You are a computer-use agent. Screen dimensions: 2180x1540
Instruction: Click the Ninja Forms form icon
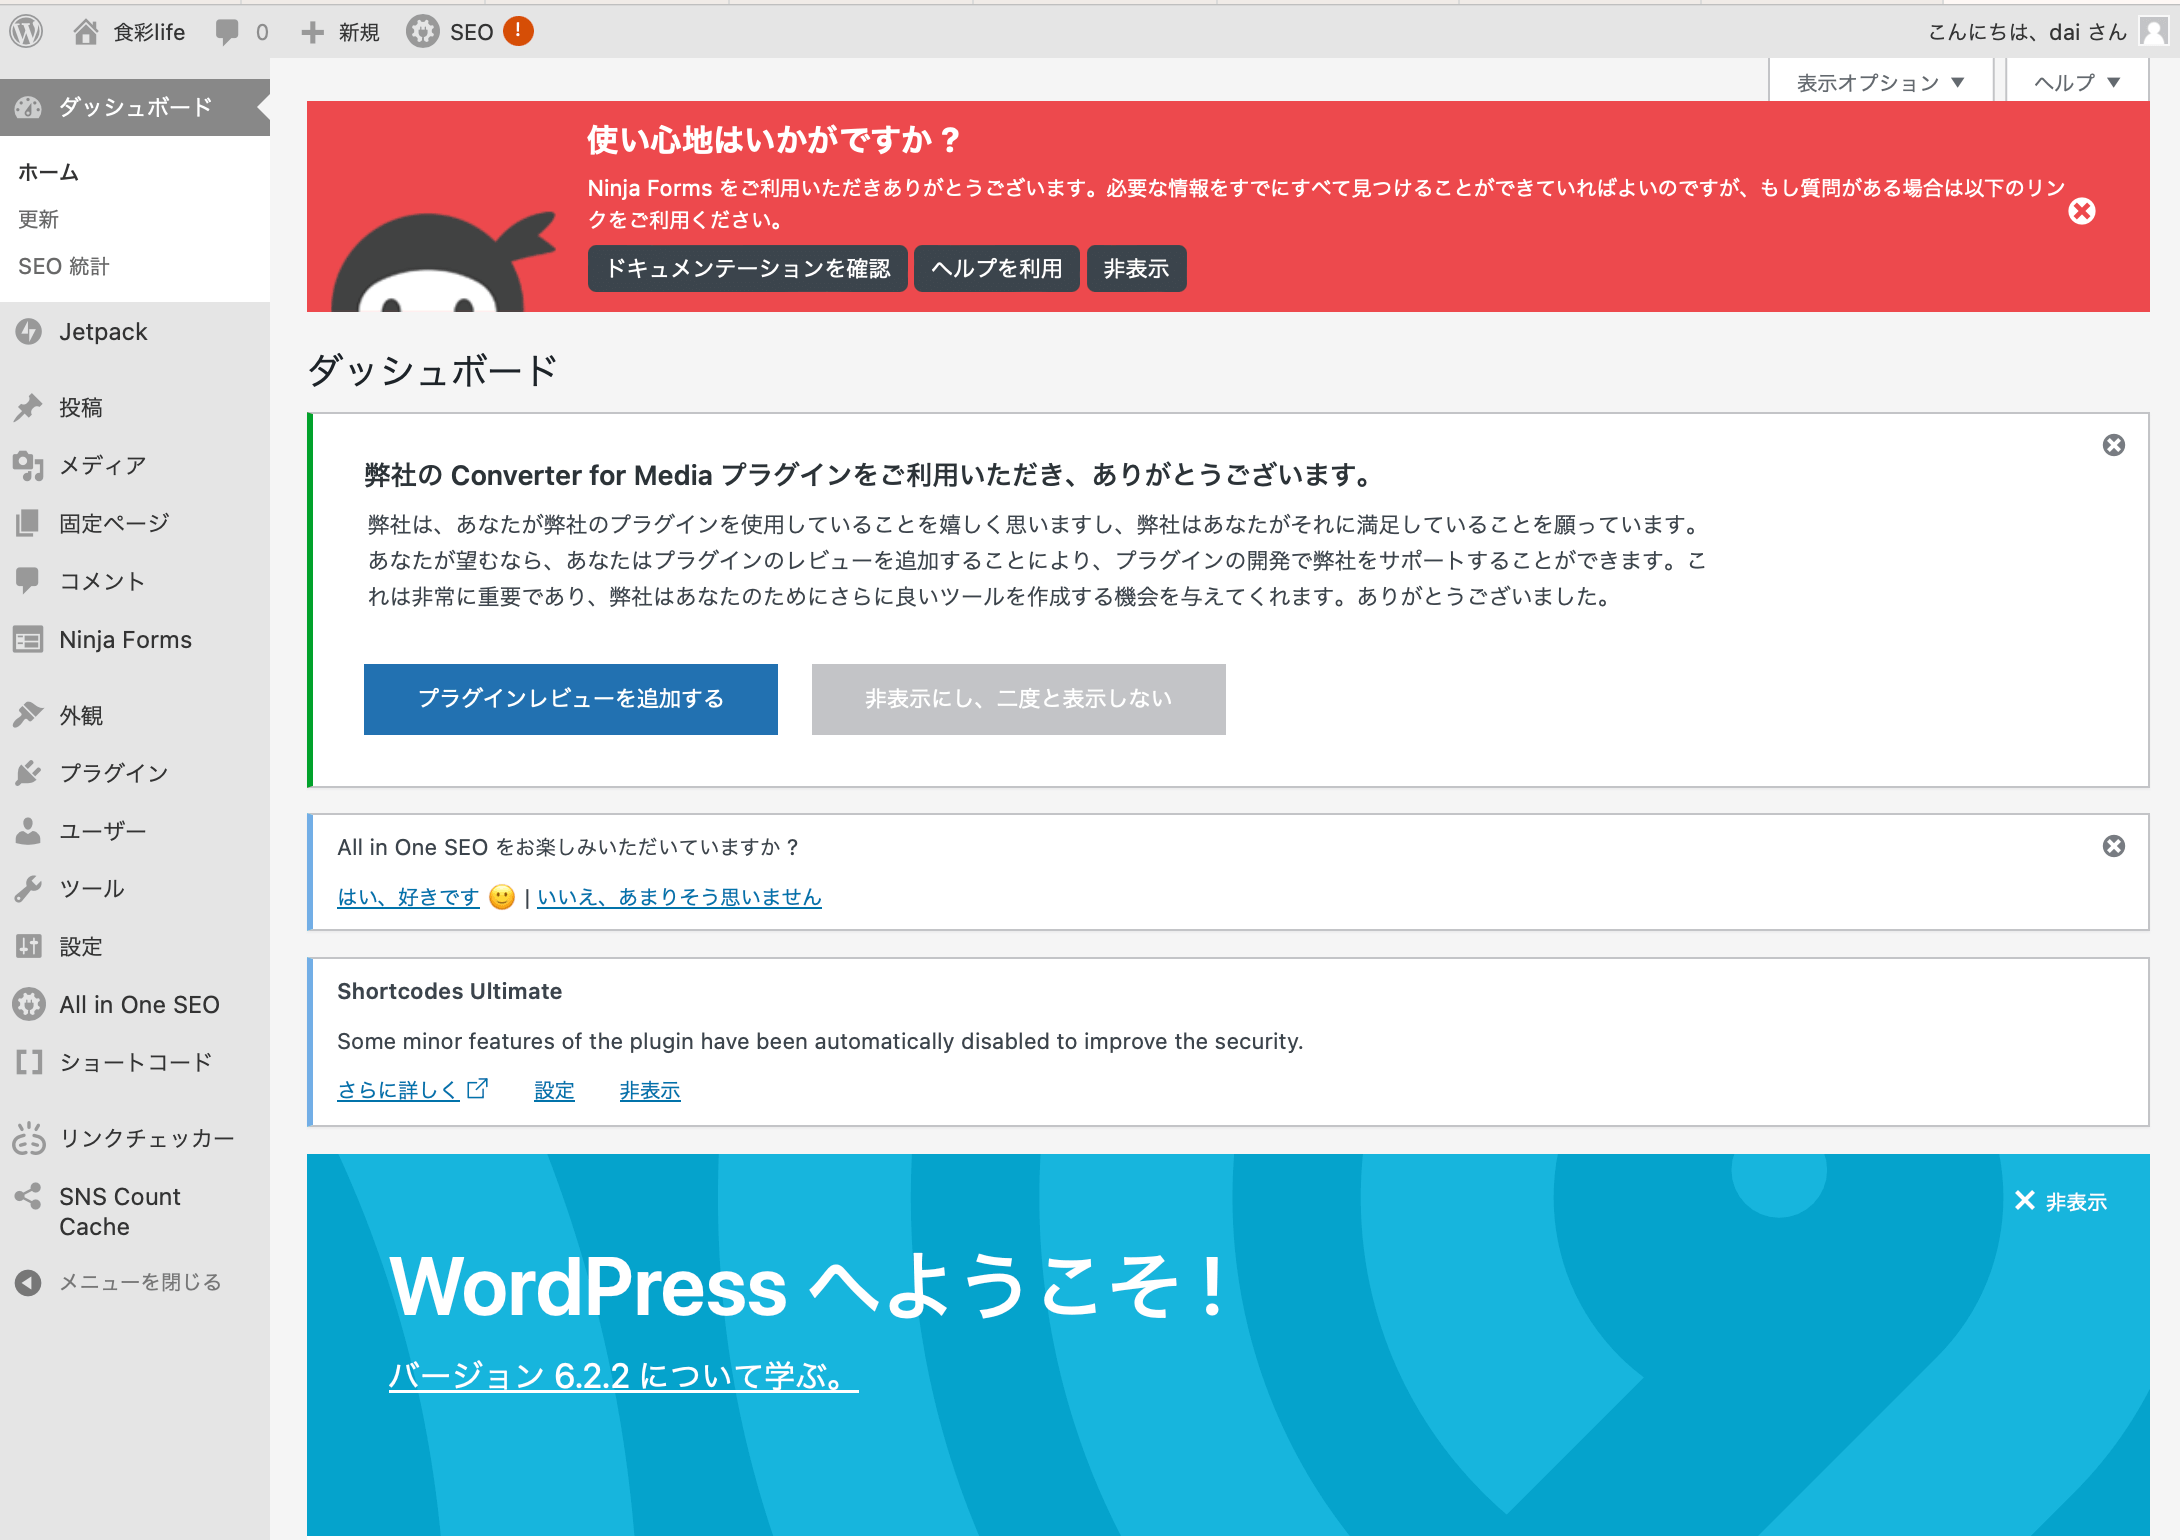[29, 639]
